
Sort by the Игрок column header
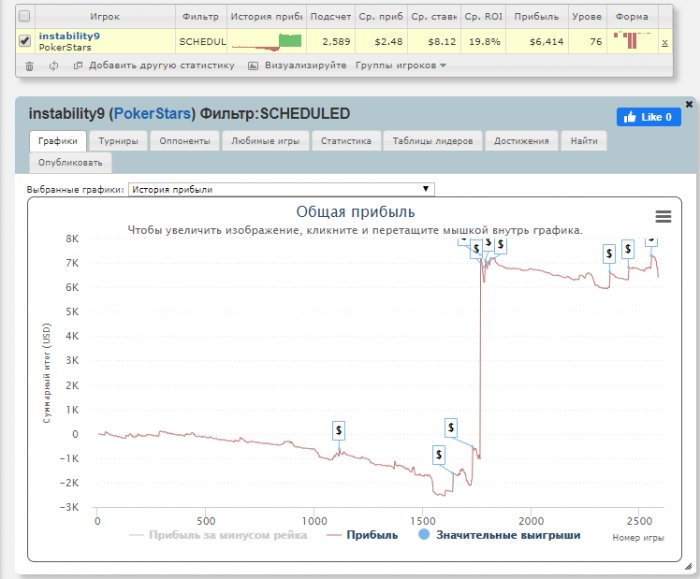point(105,17)
